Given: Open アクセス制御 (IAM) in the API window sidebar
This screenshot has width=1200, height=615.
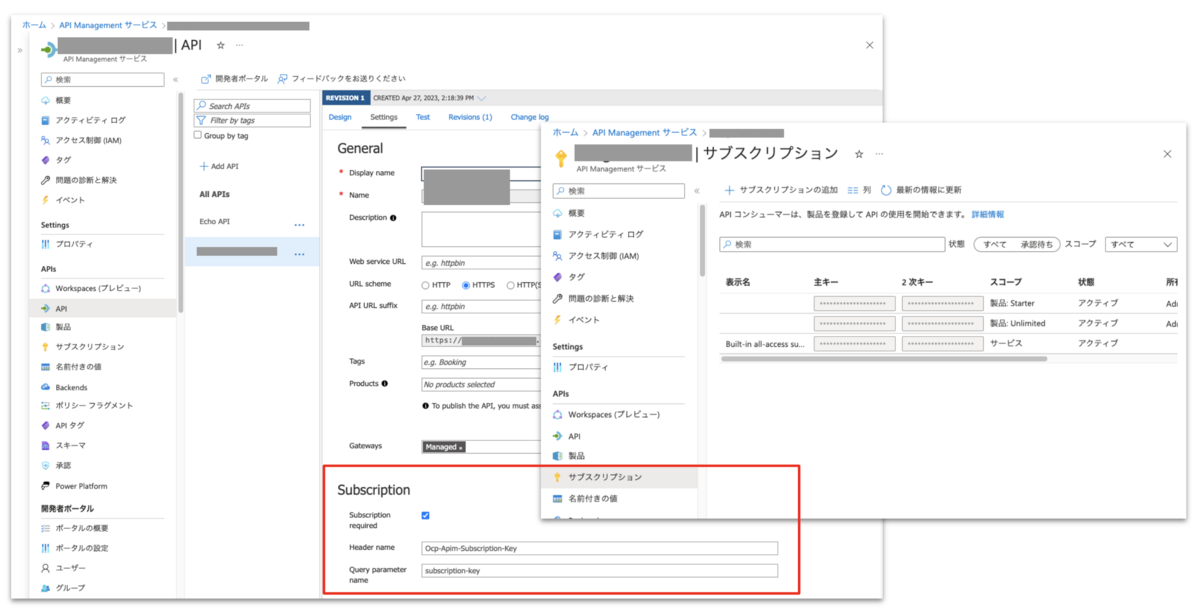Looking at the screenshot, I should pyautogui.click(x=88, y=140).
